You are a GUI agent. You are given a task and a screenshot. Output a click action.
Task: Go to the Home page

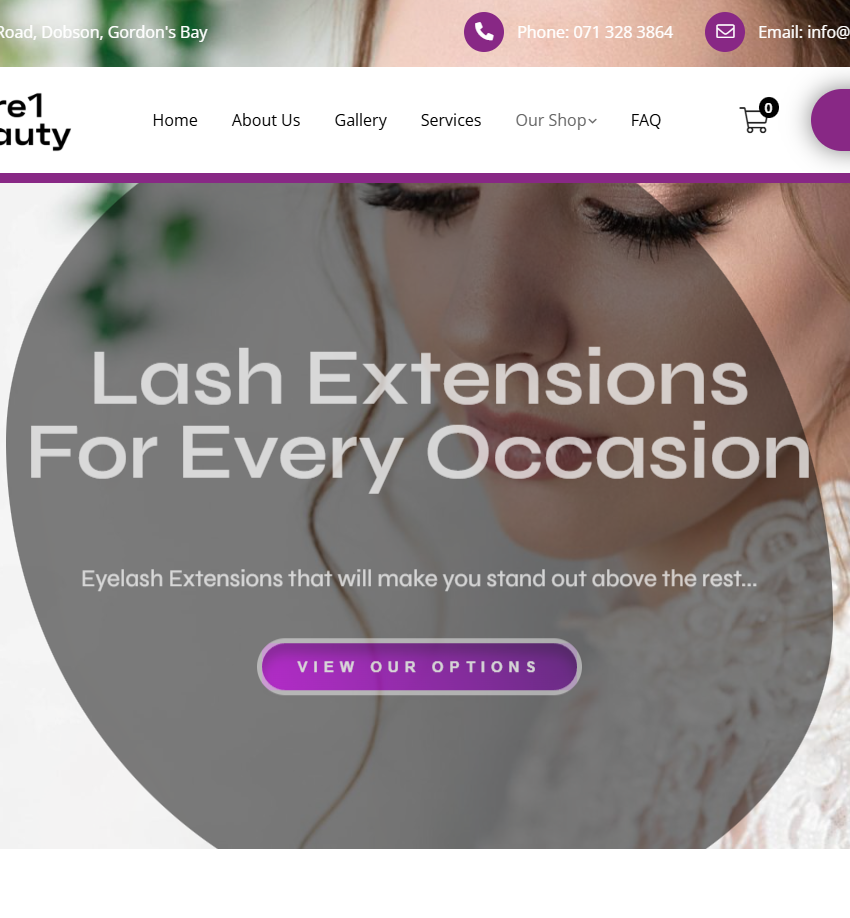tap(175, 120)
